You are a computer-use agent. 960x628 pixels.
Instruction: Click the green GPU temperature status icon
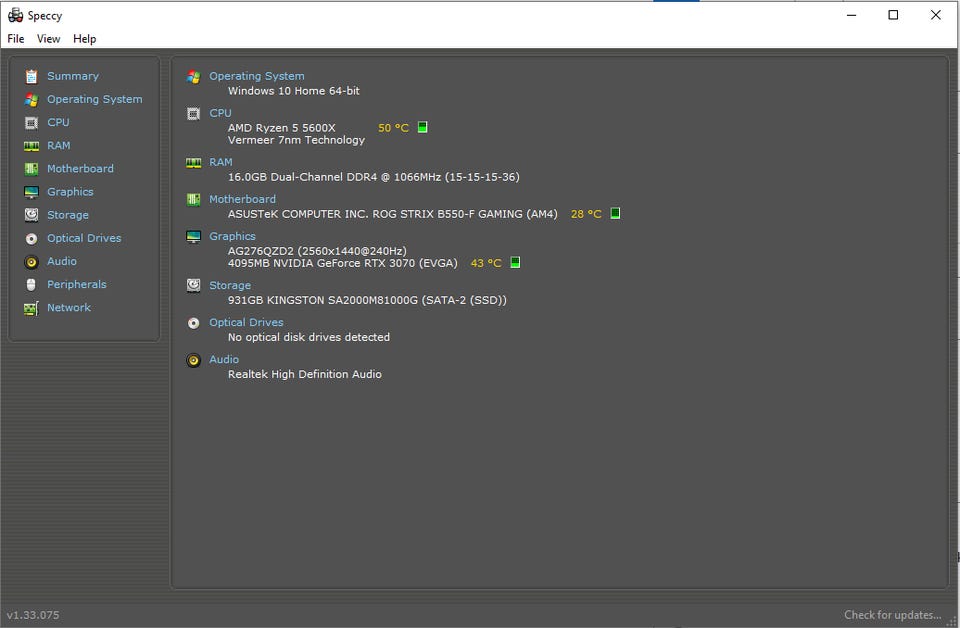(x=515, y=263)
